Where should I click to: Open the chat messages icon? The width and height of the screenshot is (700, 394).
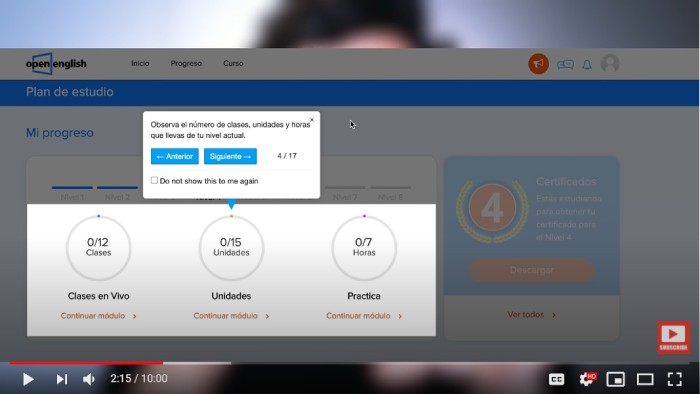tap(565, 65)
